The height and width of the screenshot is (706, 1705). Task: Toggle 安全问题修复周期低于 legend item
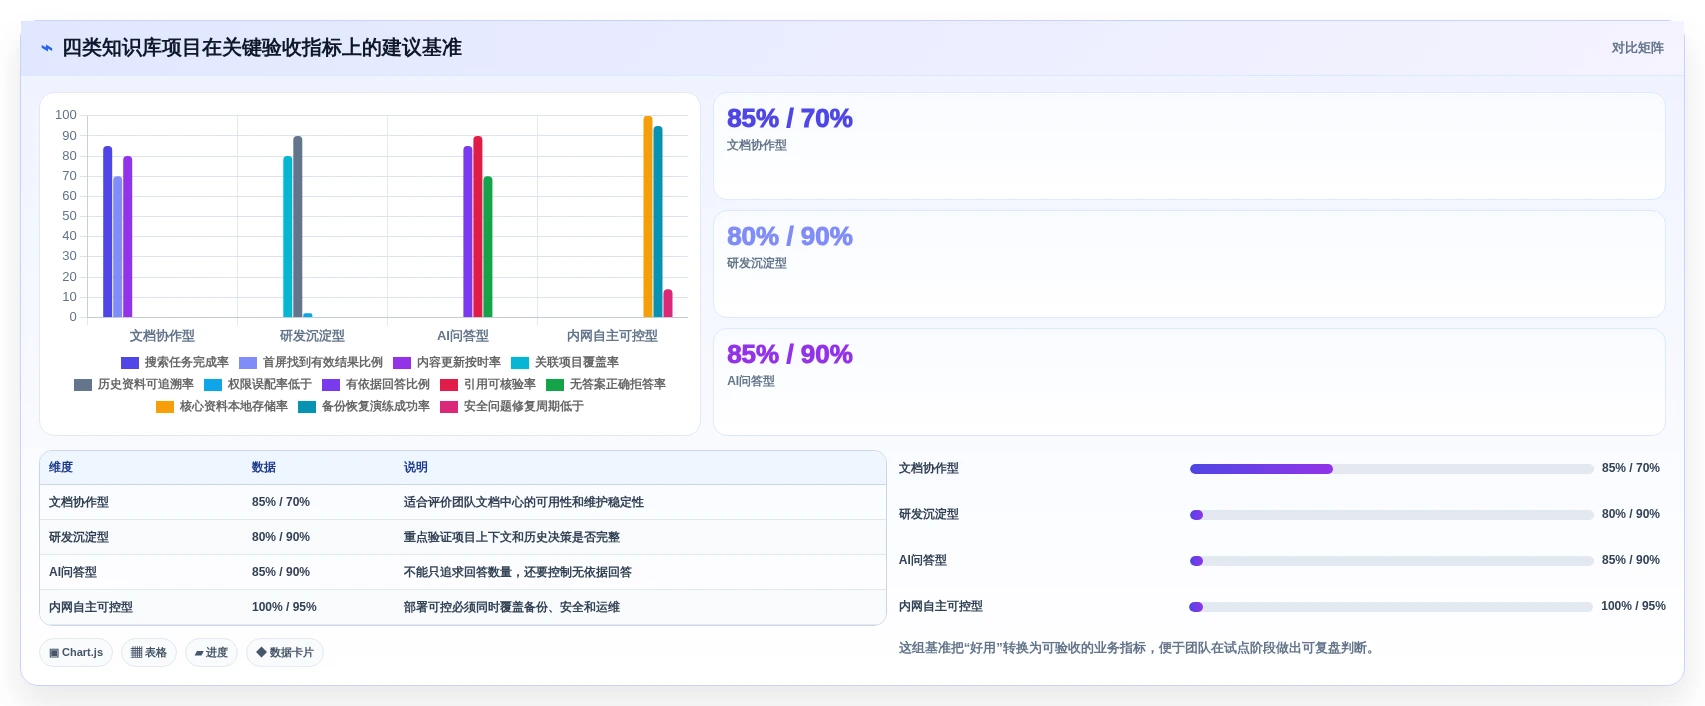coord(512,407)
